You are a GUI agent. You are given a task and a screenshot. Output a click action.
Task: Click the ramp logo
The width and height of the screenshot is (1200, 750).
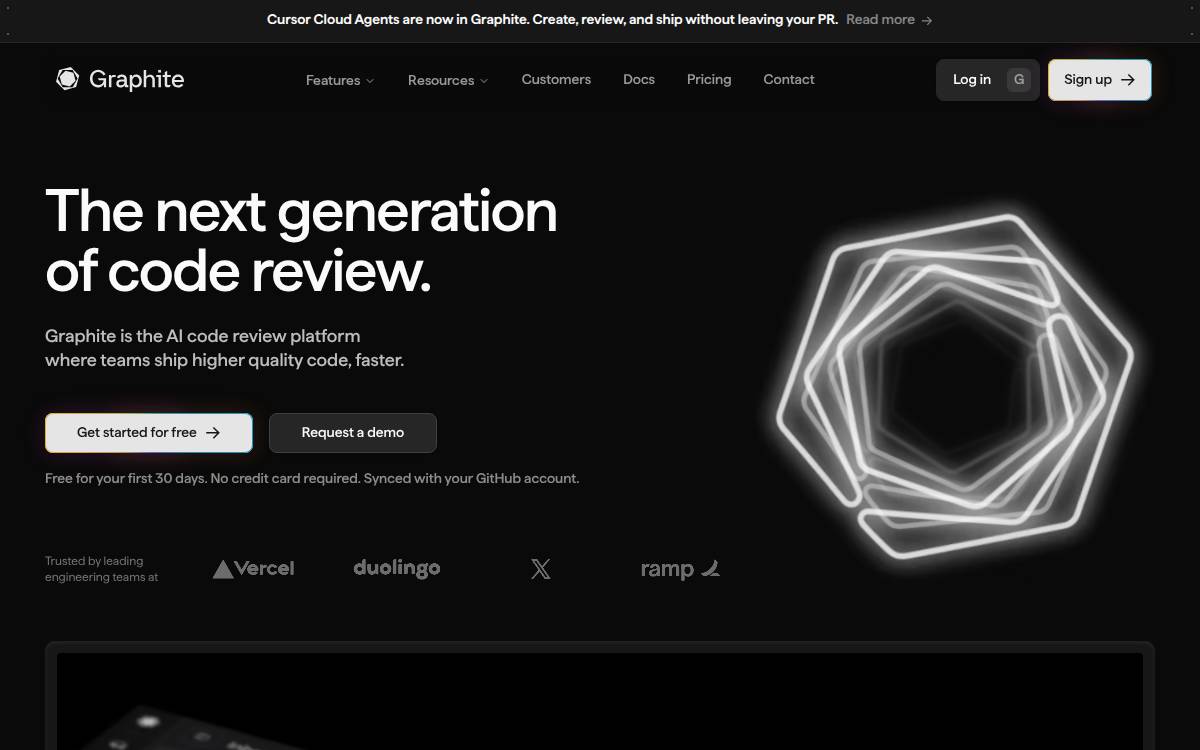(681, 569)
